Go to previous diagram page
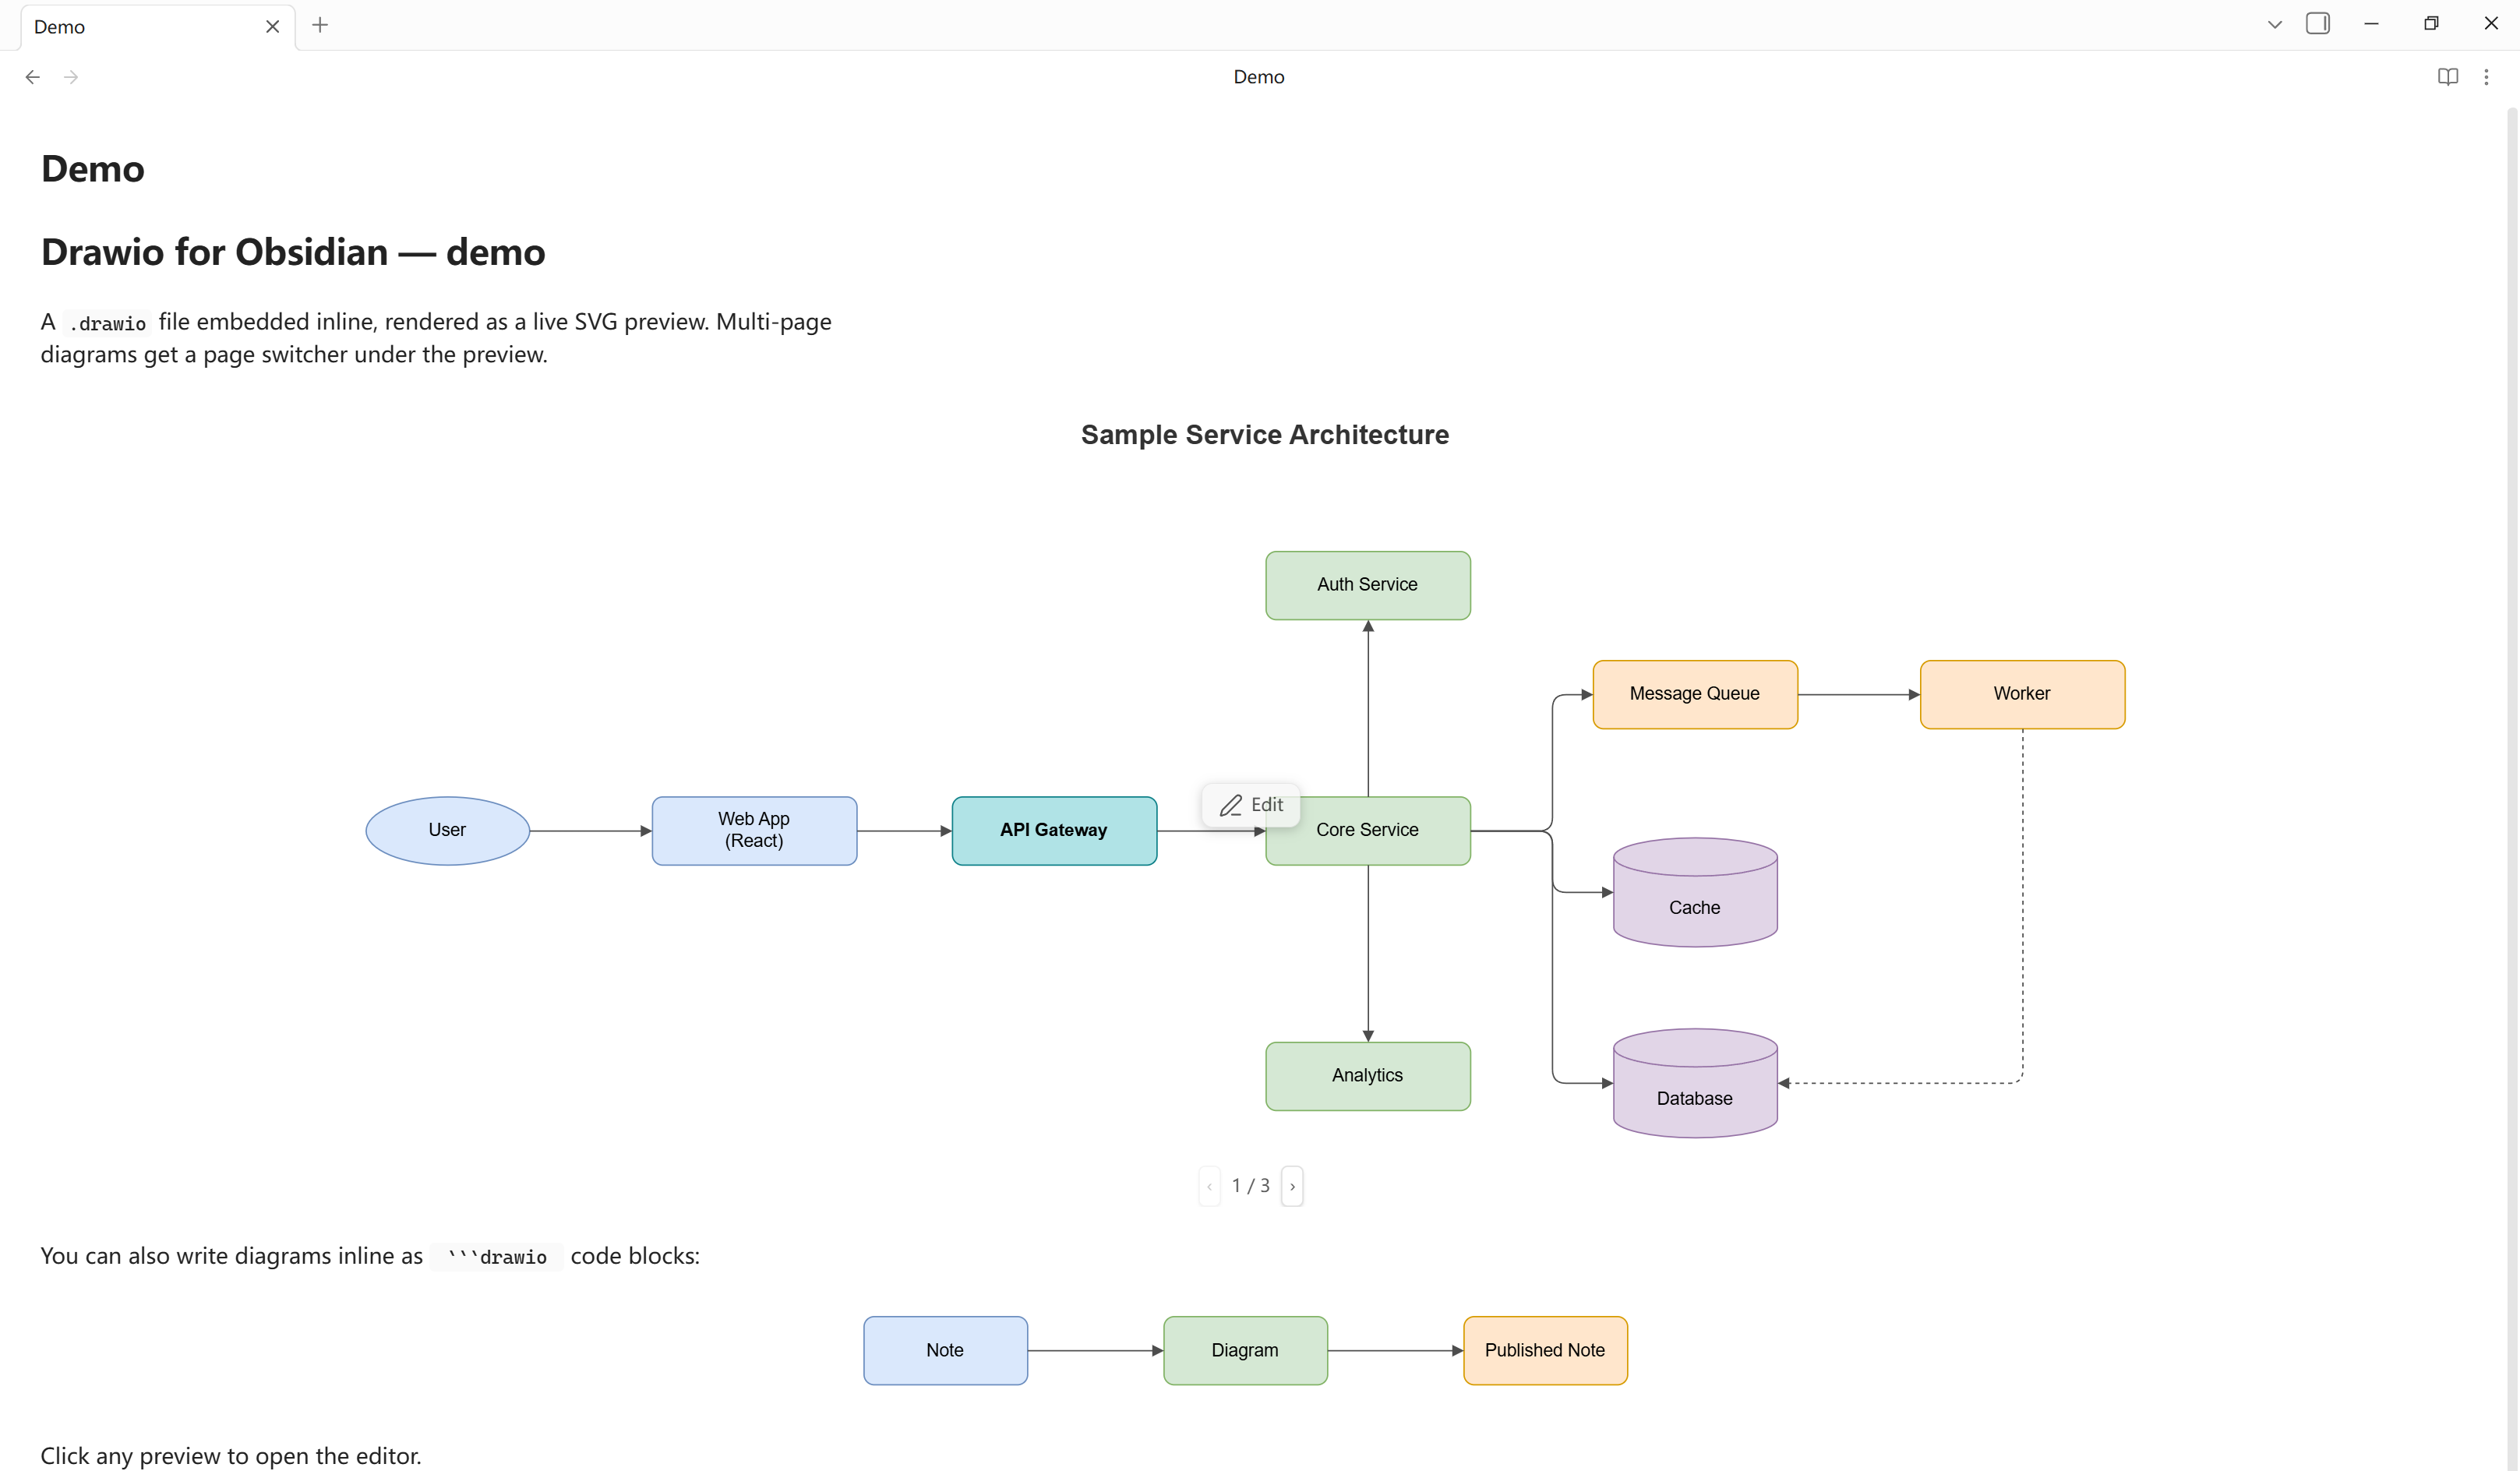Viewport: 2520px width, 1471px height. pyautogui.click(x=1209, y=1186)
